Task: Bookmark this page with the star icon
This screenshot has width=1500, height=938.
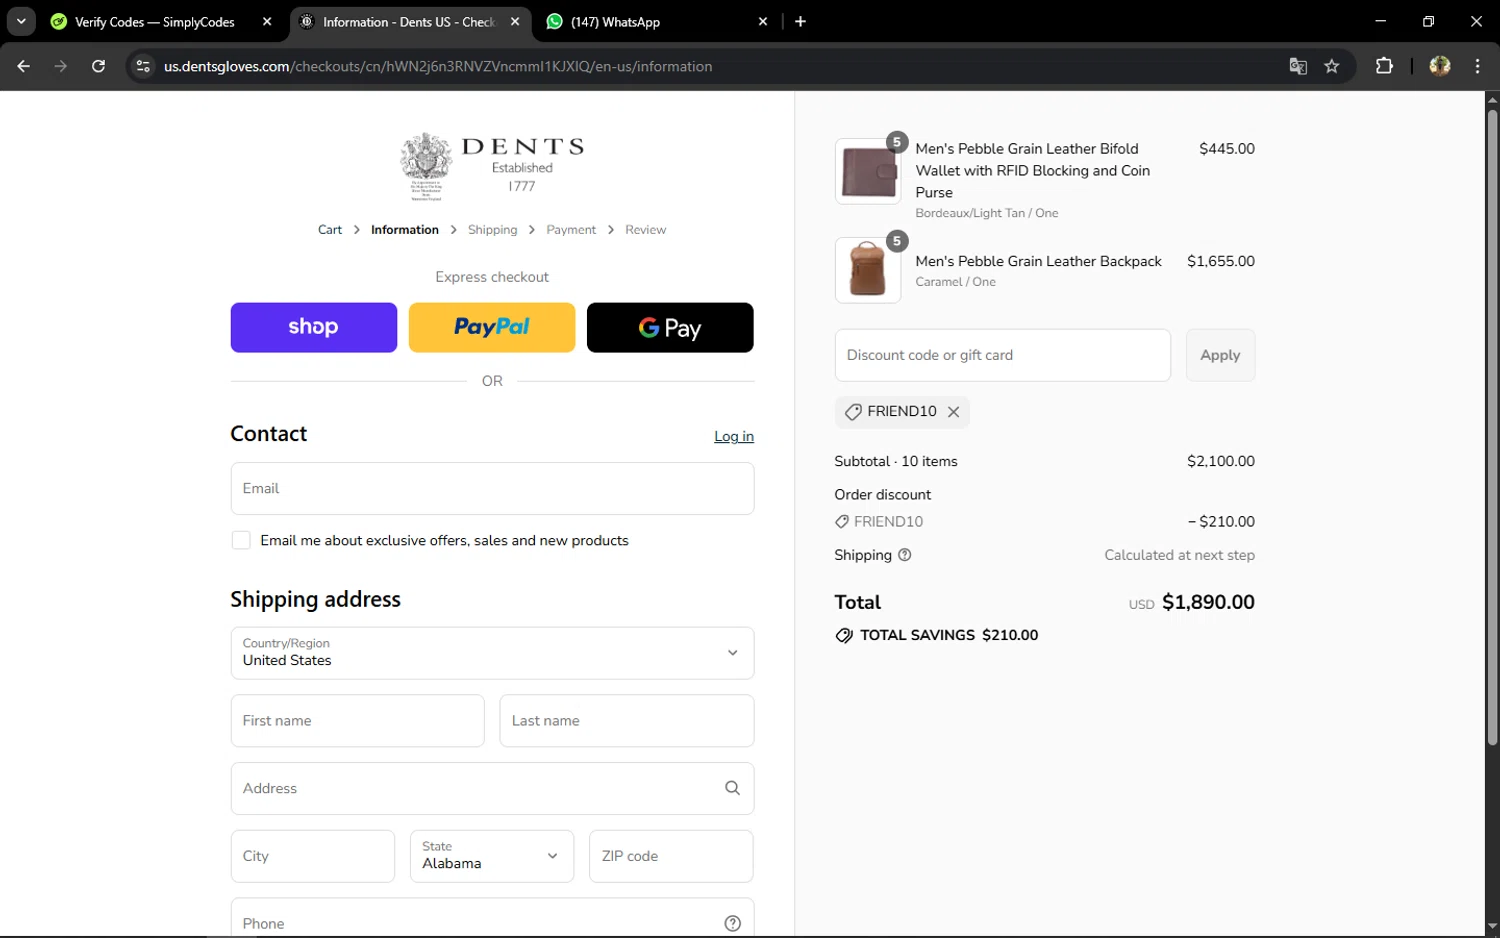Action: tap(1332, 66)
